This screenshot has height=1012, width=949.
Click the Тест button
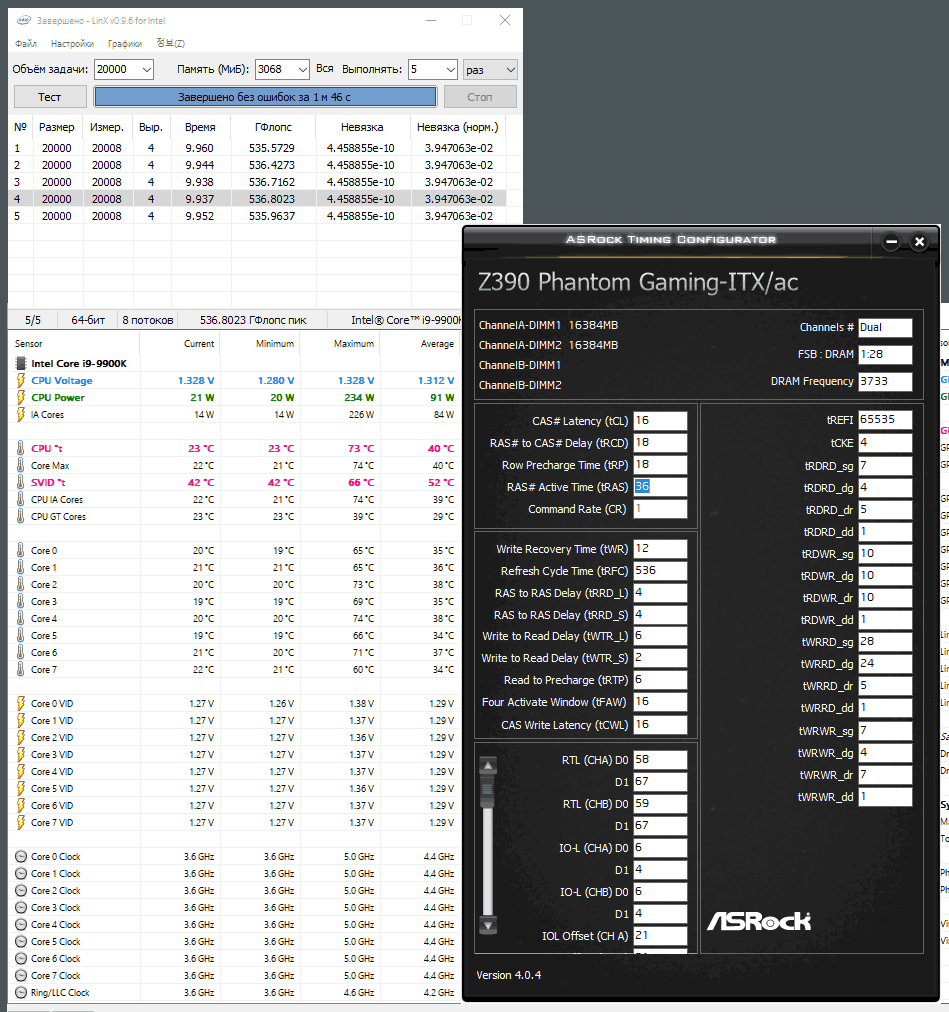tap(50, 97)
